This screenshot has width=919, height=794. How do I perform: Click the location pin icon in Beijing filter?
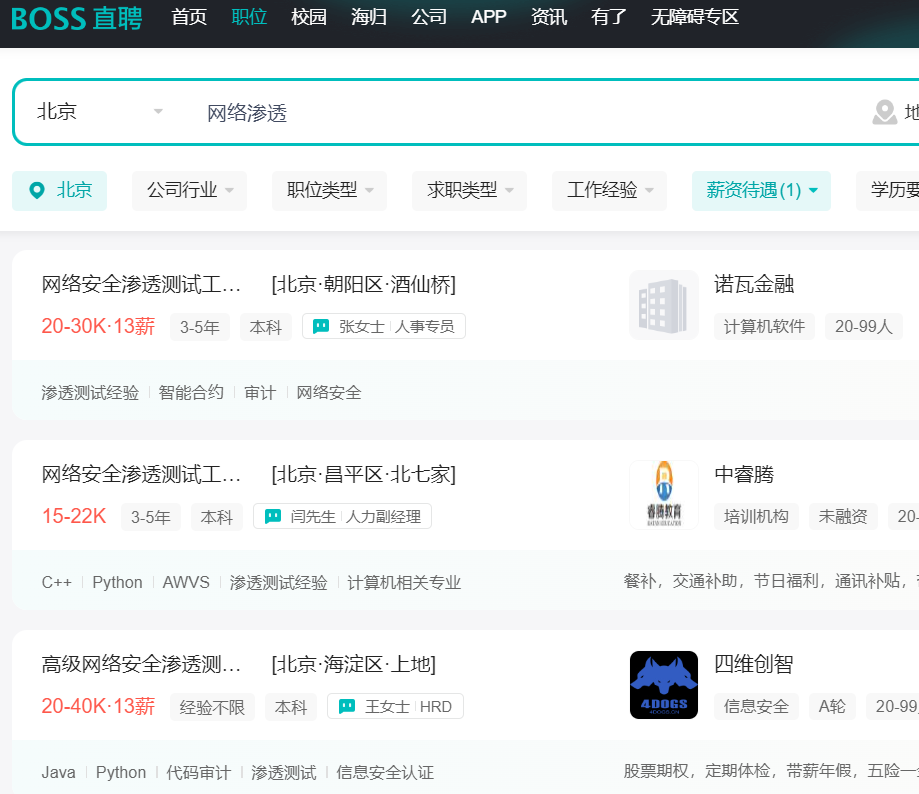coord(37,190)
